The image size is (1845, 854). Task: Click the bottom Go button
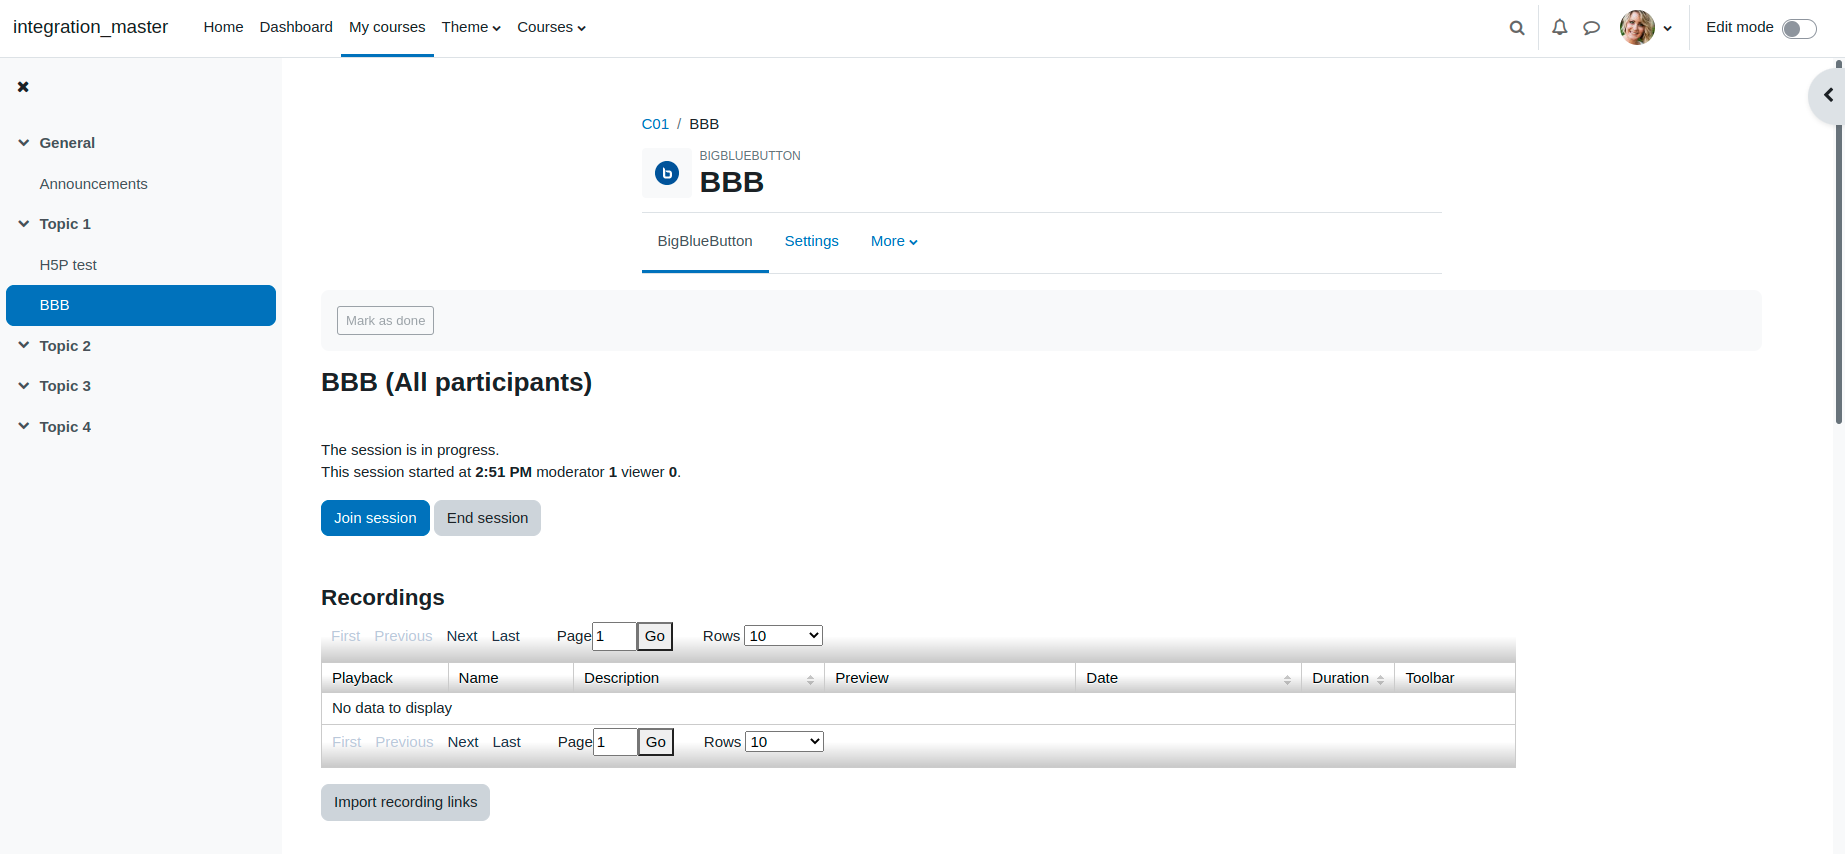coord(656,742)
